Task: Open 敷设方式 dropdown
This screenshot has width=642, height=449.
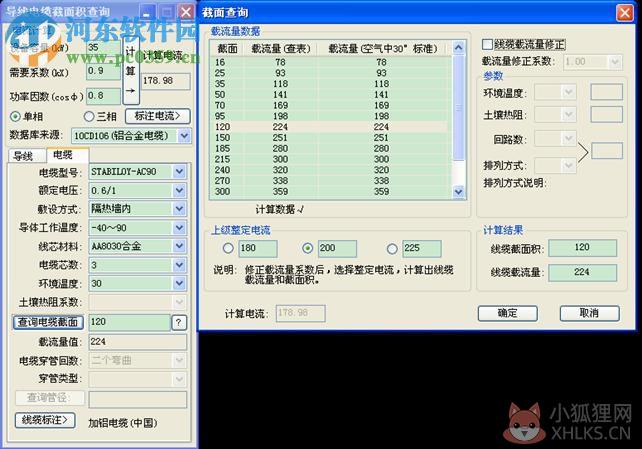Action: 179,209
